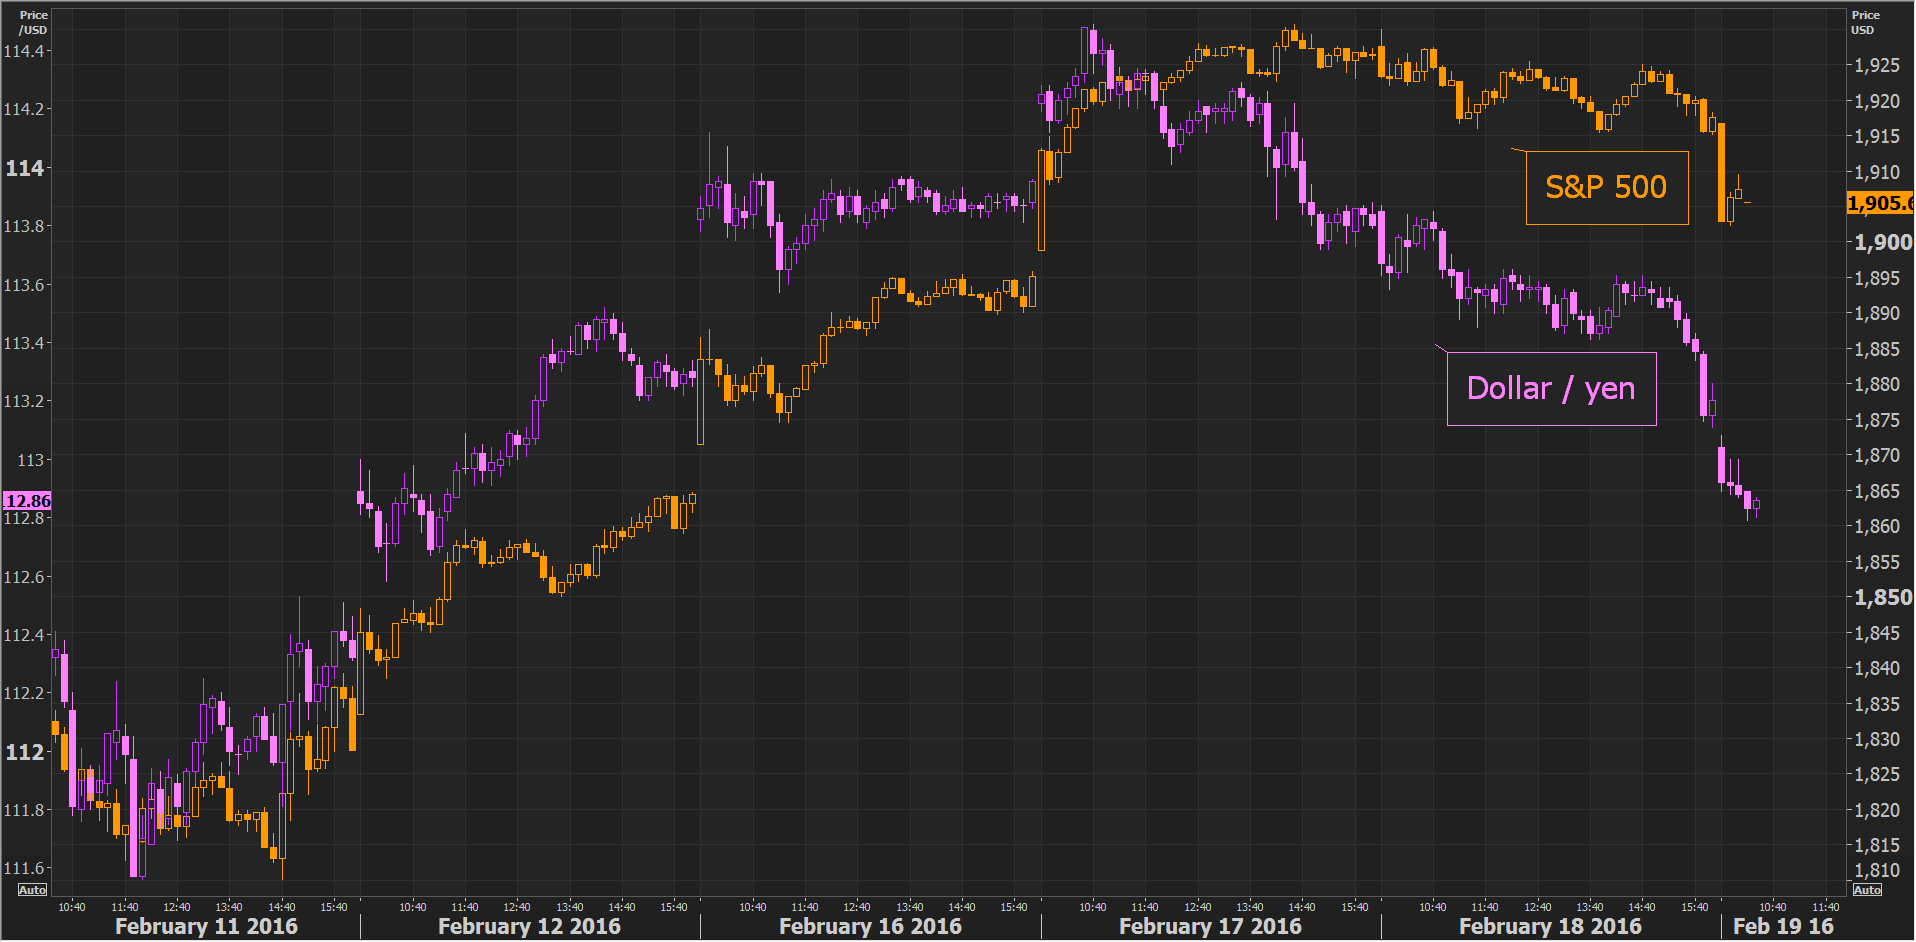
Task: Click the 113.2 left axis value
Action: (24, 401)
